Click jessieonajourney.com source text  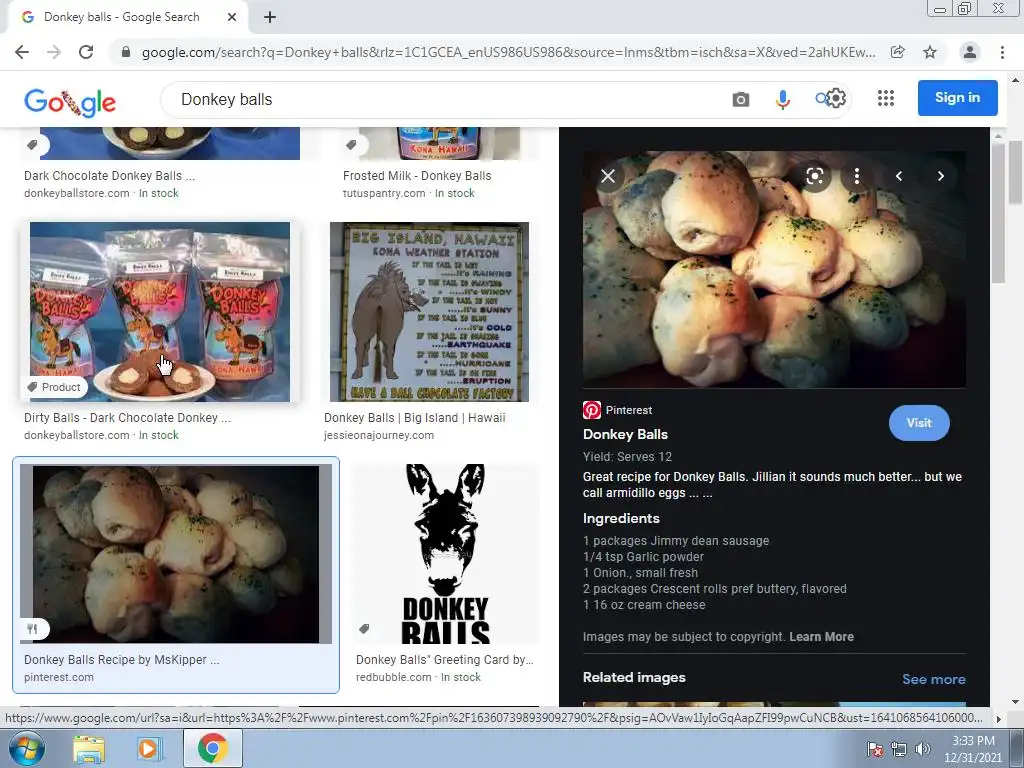(x=379, y=435)
